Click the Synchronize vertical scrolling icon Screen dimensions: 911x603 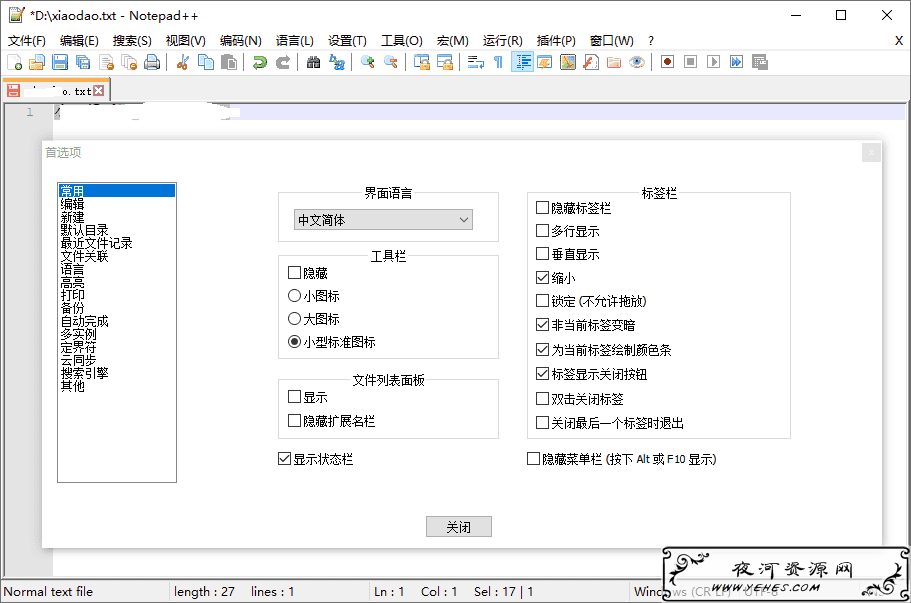(x=421, y=62)
